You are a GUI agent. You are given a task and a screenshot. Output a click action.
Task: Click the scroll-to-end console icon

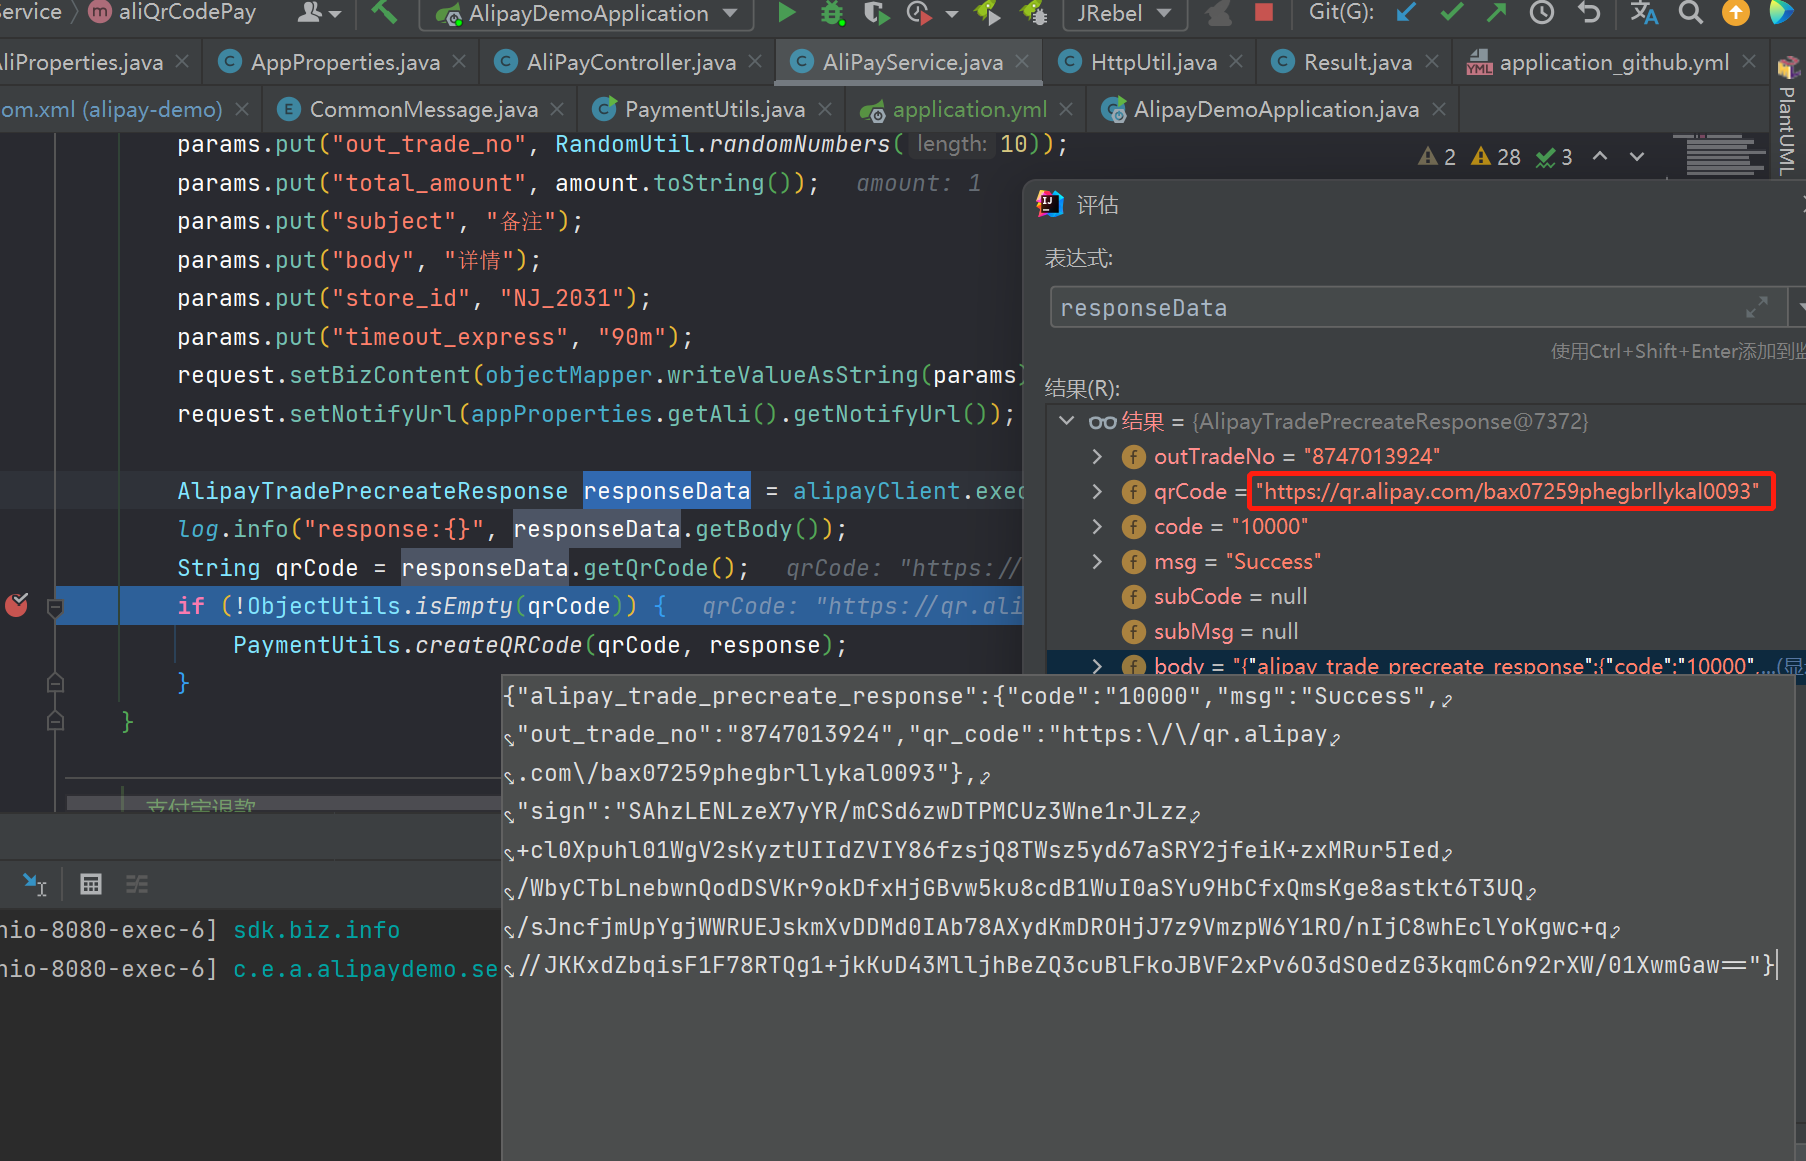click(x=34, y=884)
